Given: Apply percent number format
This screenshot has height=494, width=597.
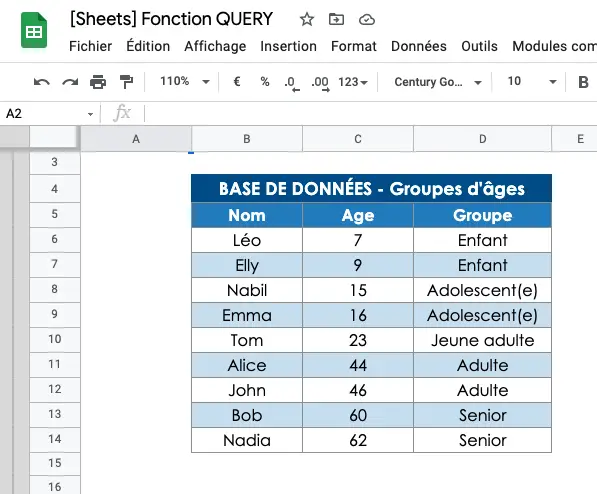Looking at the screenshot, I should click(265, 82).
